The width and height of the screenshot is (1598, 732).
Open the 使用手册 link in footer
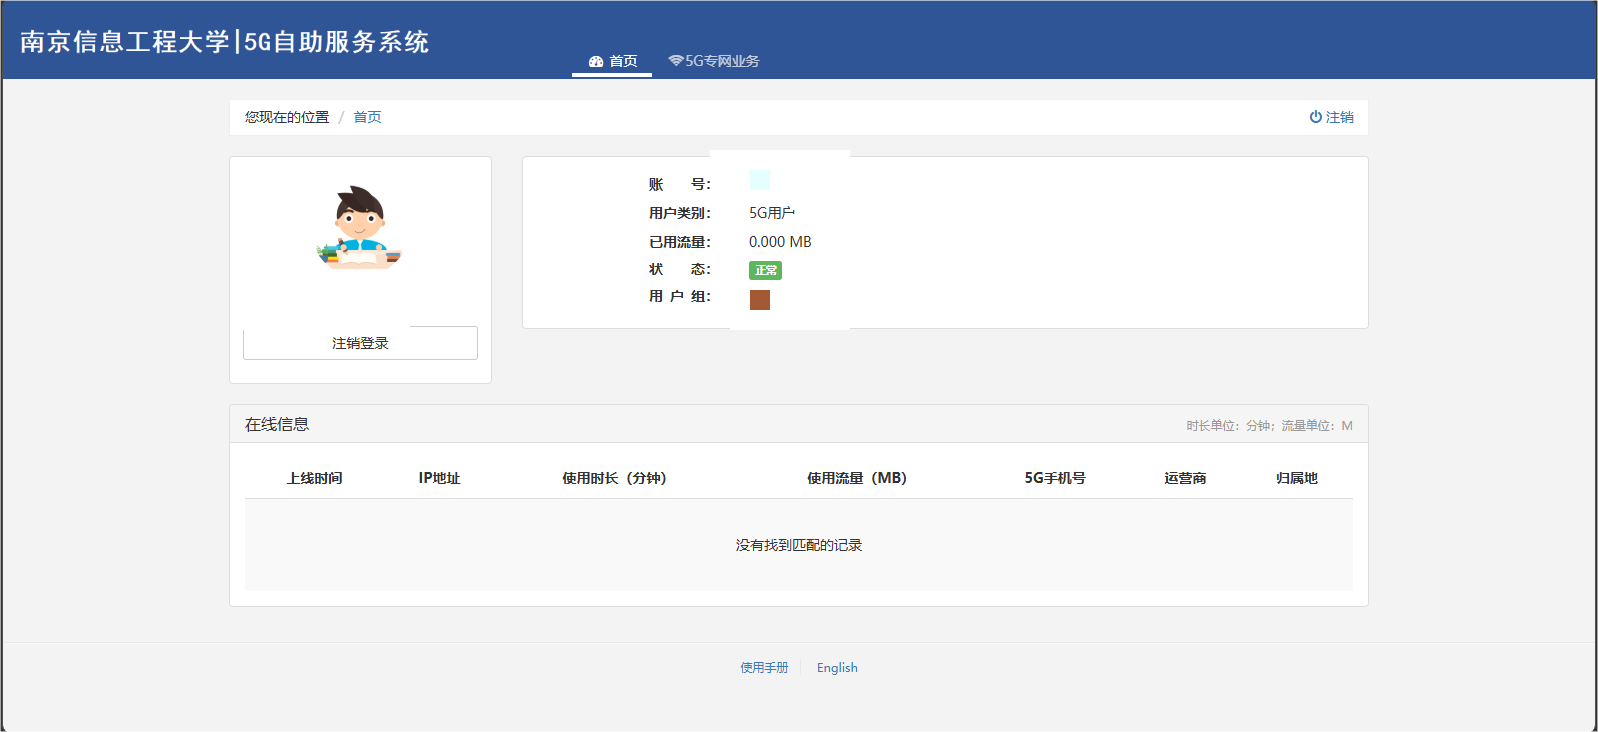(x=764, y=668)
